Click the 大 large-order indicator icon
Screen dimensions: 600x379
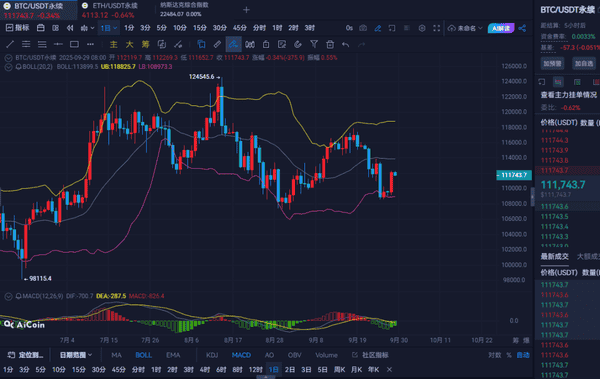[130, 44]
